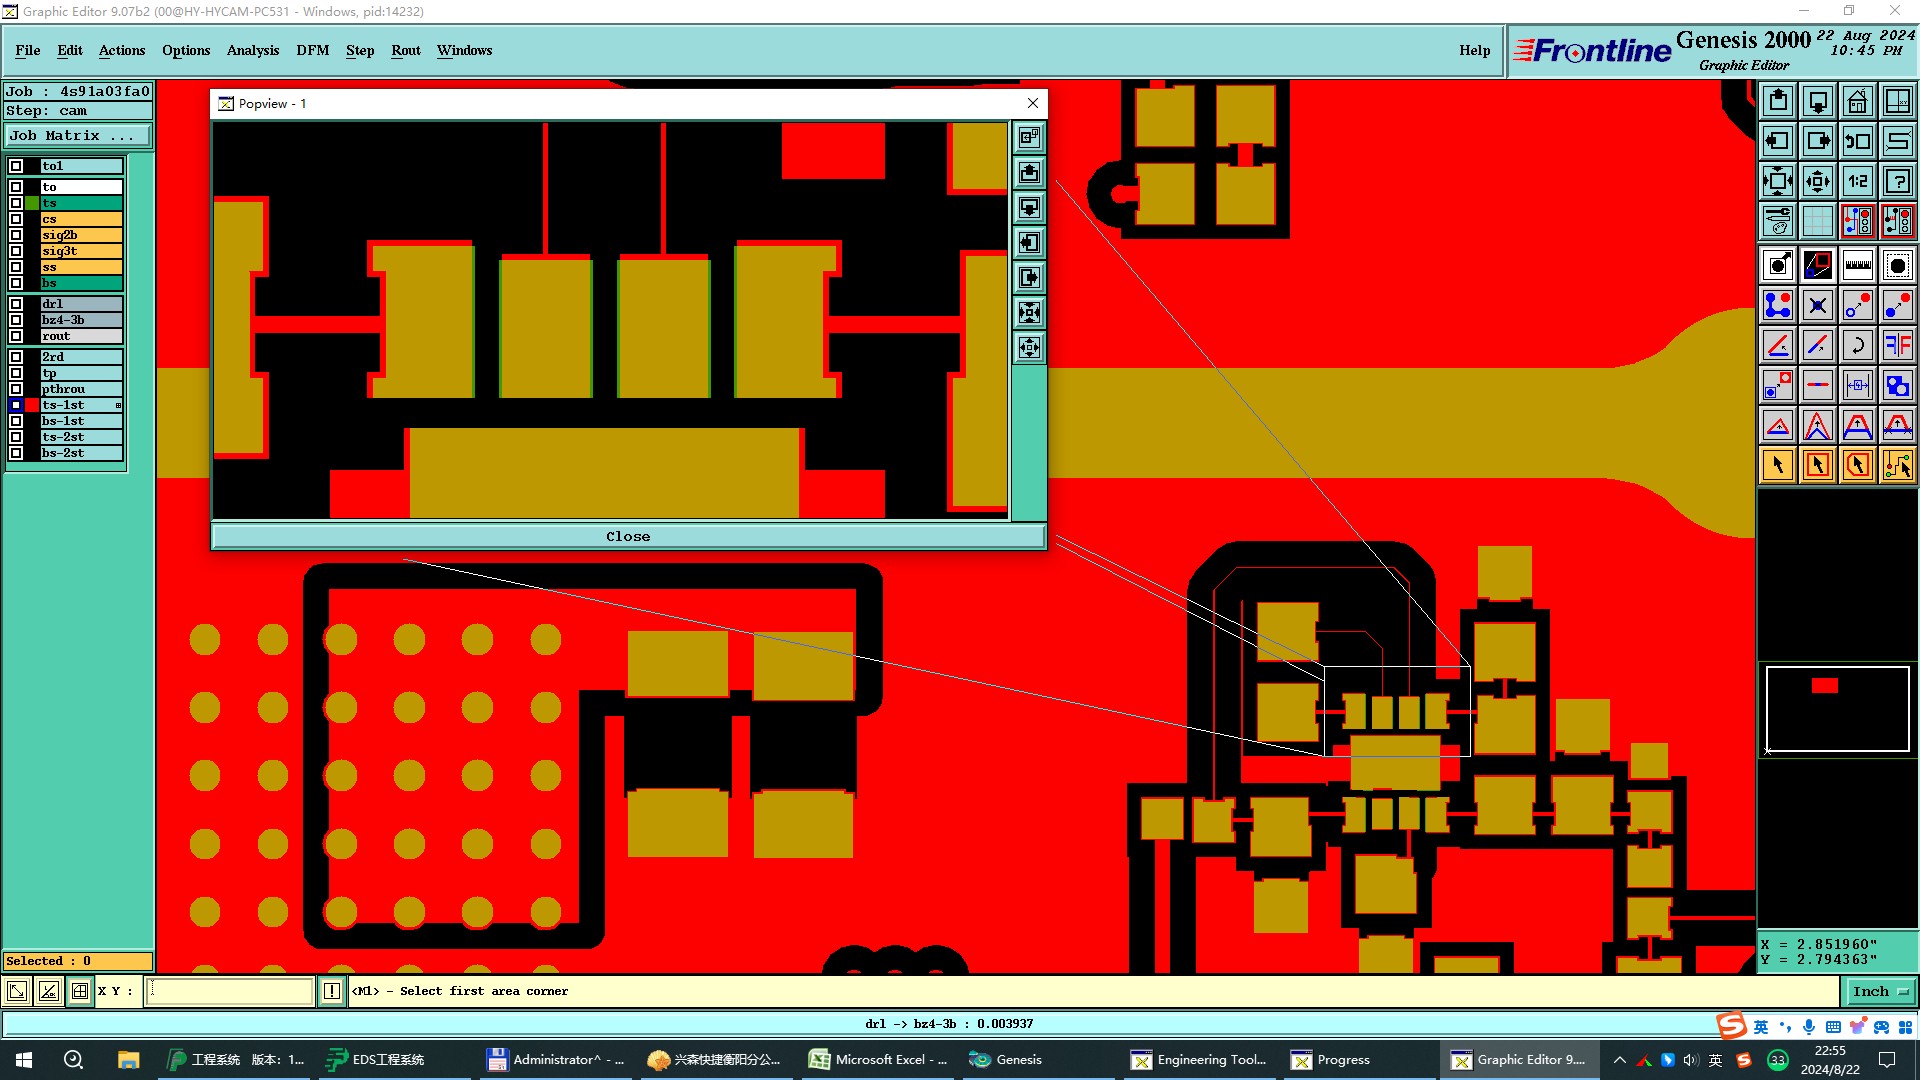Select the ruler measurement tool
Image resolution: width=1920 pixels, height=1080 pixels.
(1857, 265)
